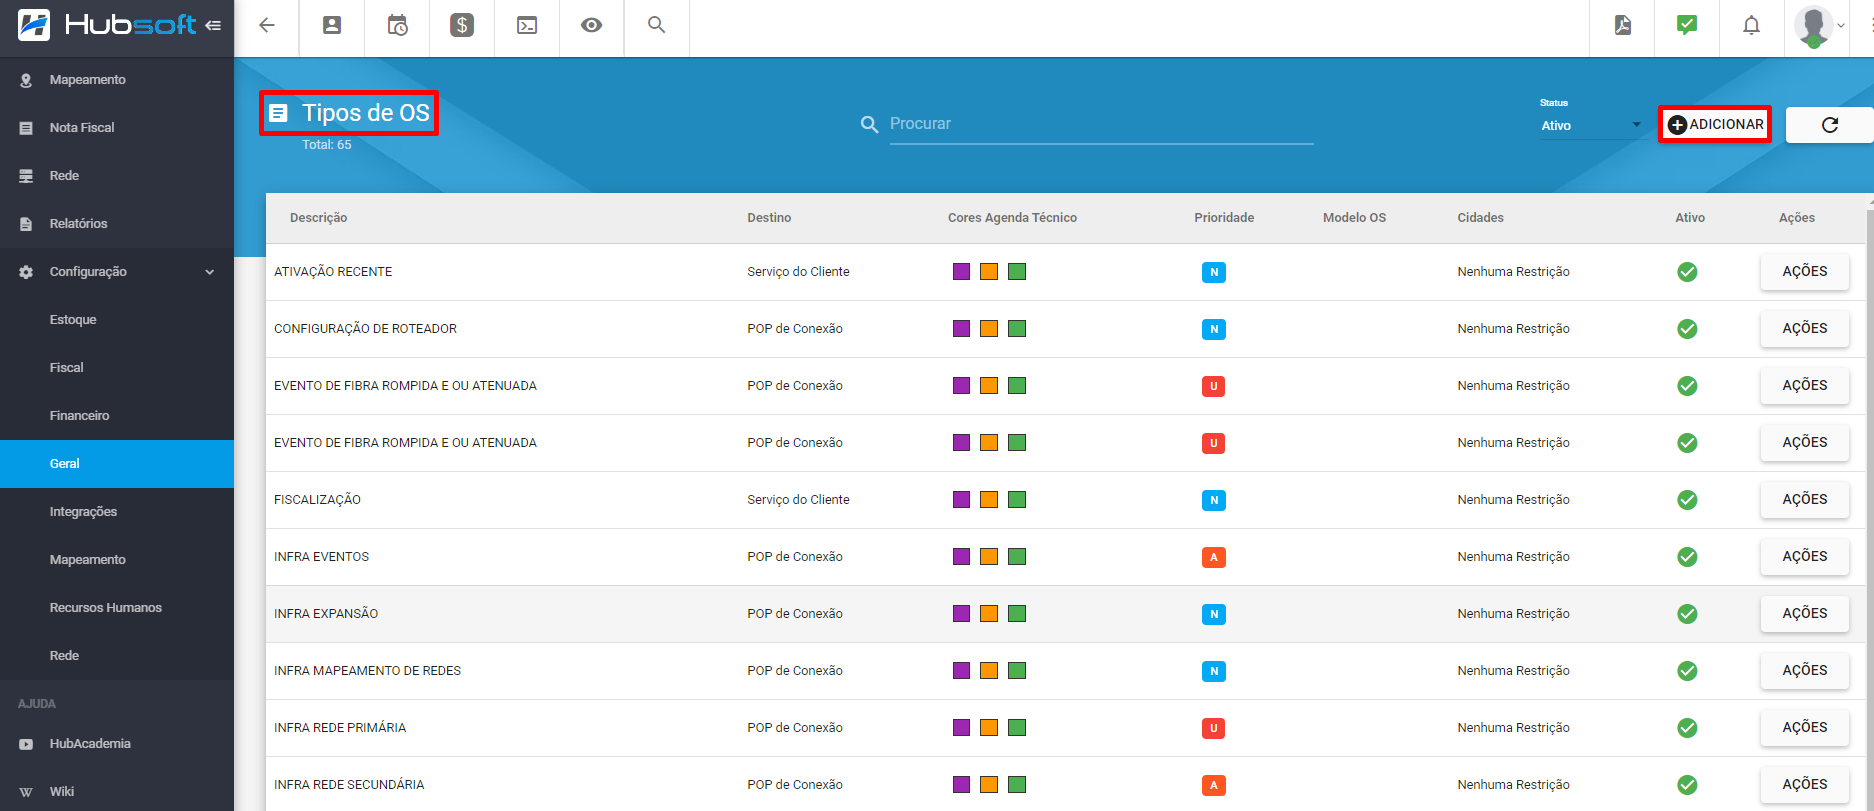Click the refresh list button
The height and width of the screenshot is (811, 1874).
click(1829, 125)
